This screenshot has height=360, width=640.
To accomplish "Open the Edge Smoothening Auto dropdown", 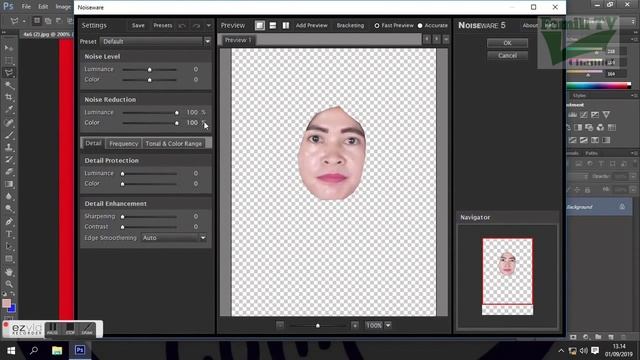I will [203, 238].
